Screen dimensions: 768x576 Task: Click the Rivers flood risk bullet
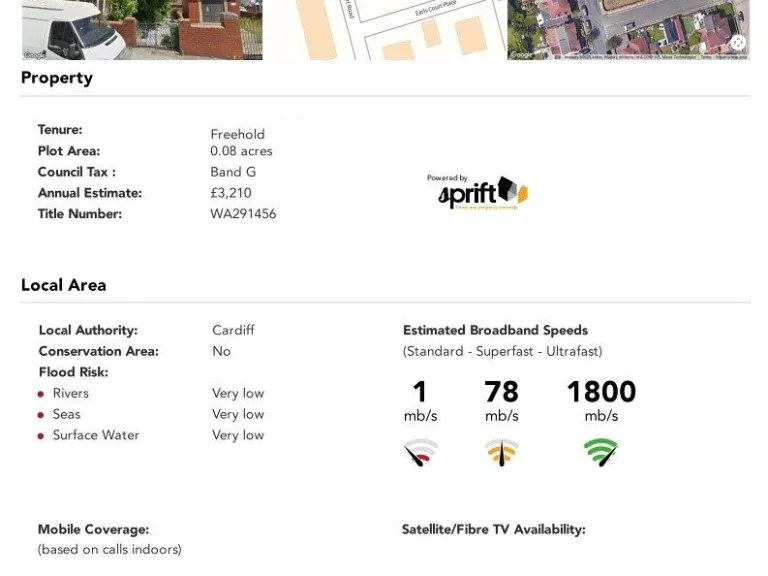pos(41,394)
